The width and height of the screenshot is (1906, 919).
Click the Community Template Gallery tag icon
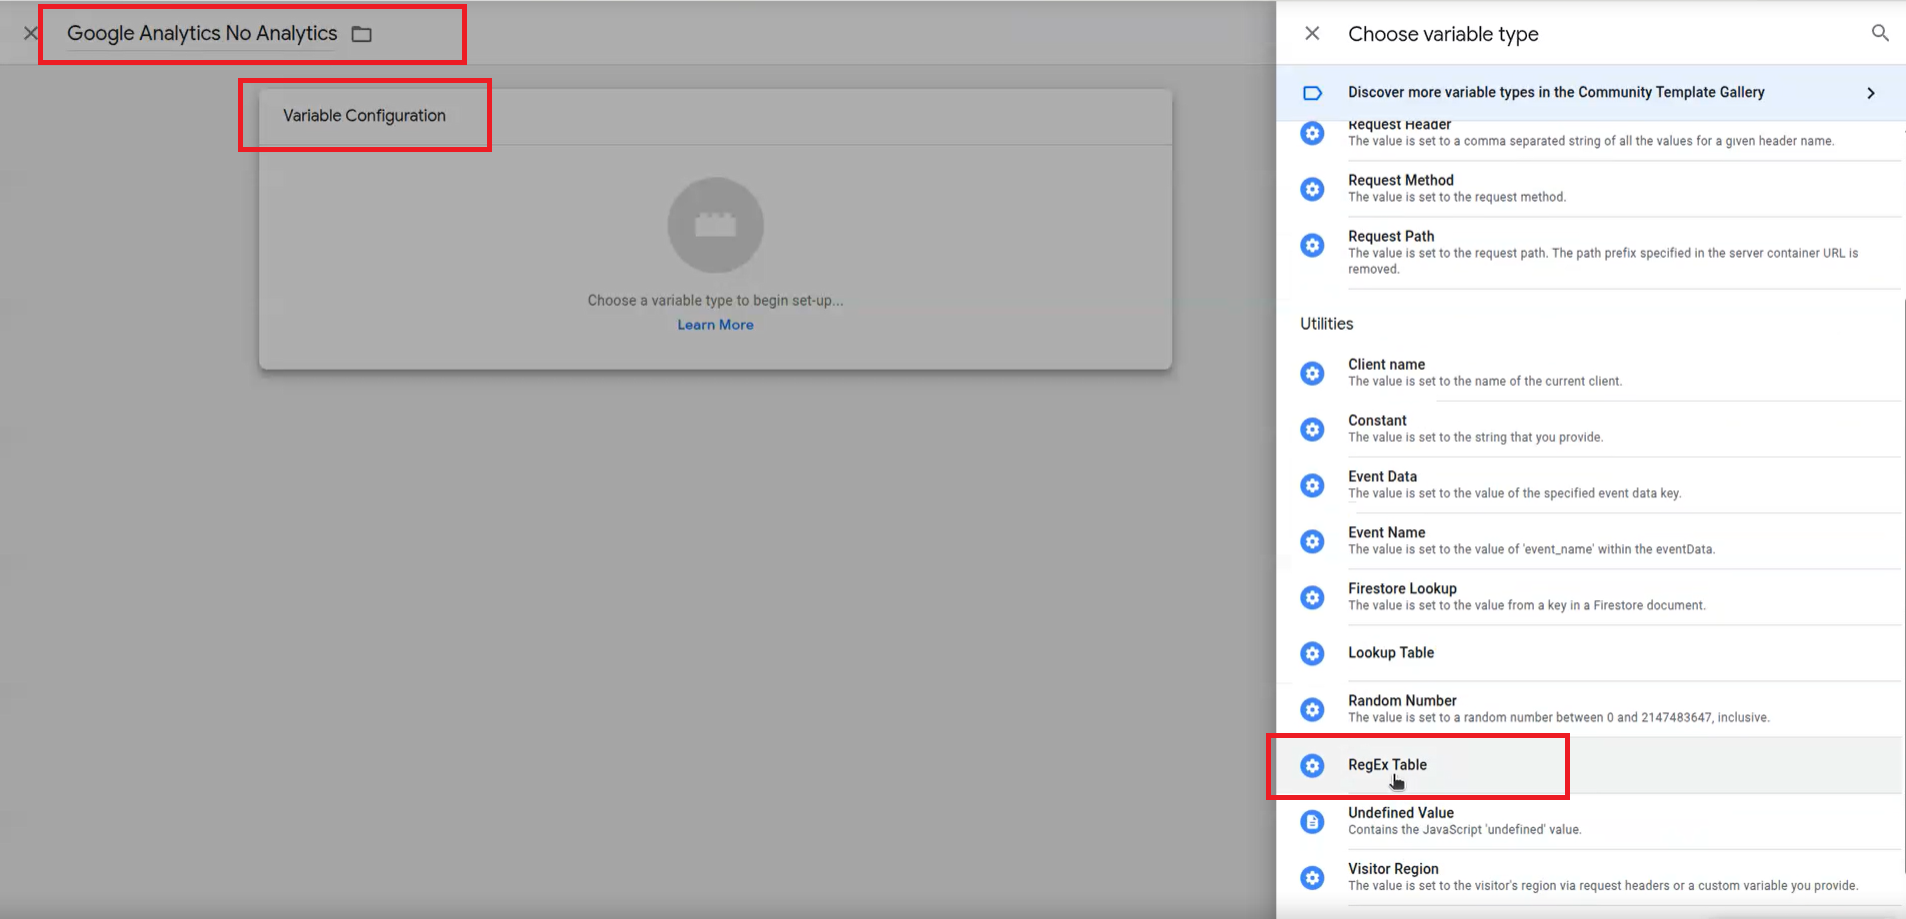[1312, 93]
